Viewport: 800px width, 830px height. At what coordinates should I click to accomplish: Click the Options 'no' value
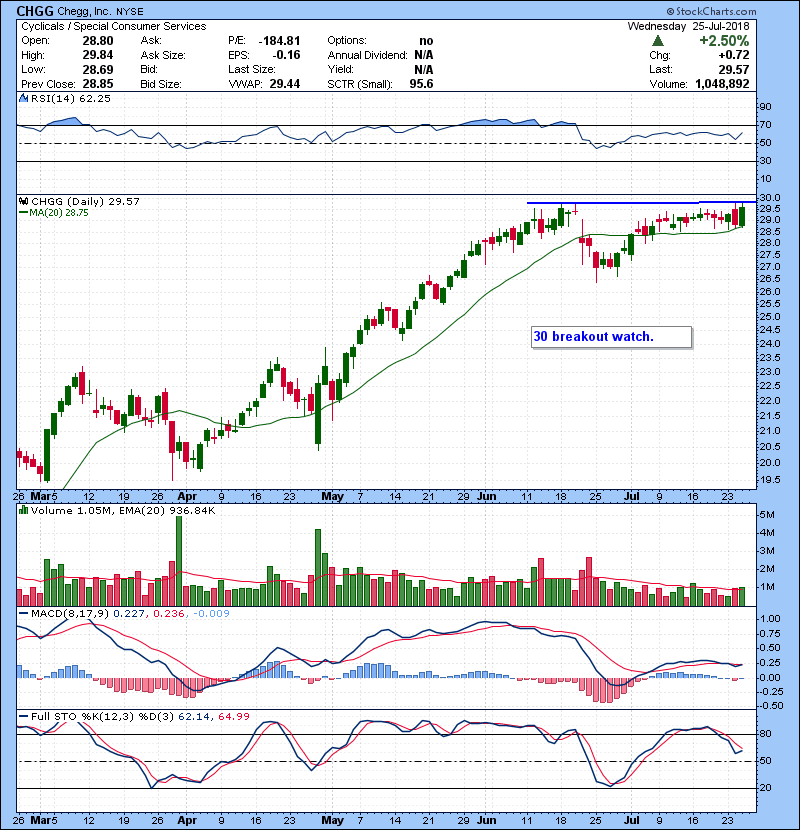pos(426,41)
